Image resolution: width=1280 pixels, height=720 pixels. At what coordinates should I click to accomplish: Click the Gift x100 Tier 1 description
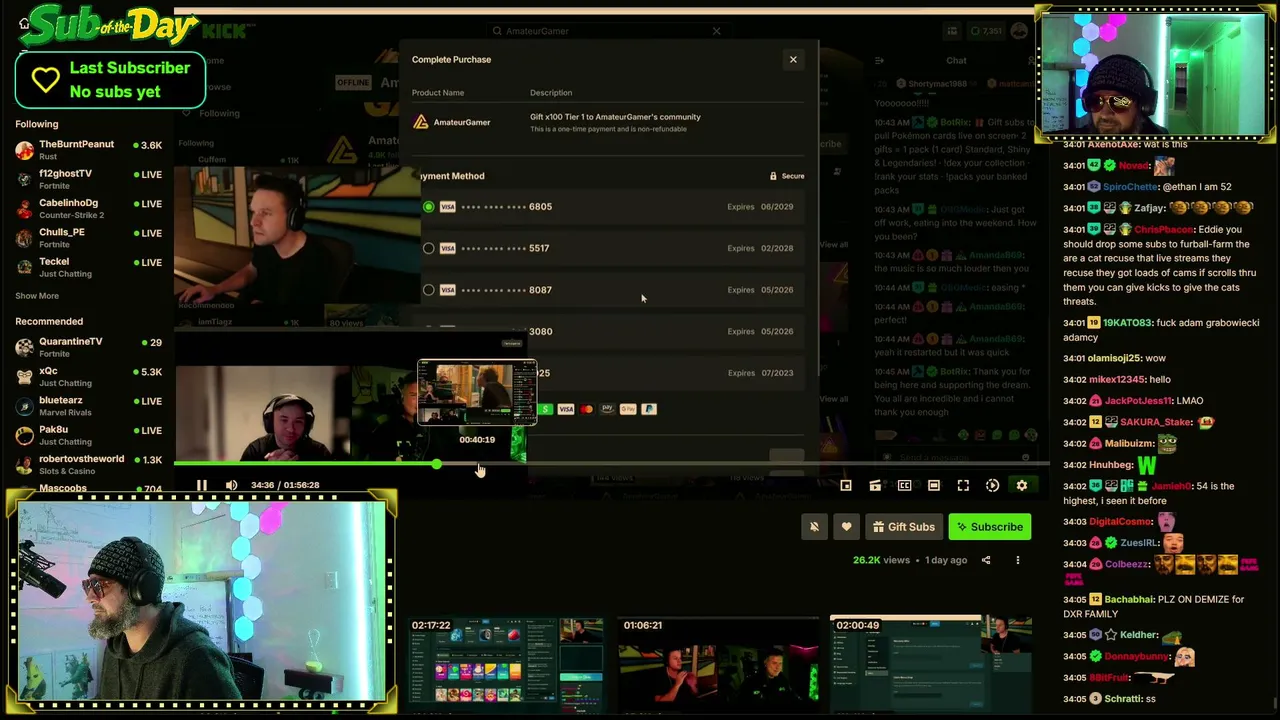click(615, 117)
